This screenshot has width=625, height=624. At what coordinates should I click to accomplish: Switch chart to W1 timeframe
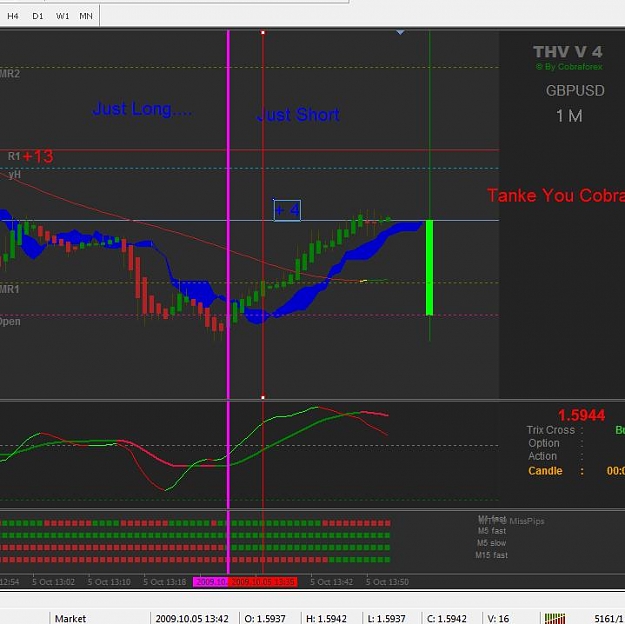[63, 16]
